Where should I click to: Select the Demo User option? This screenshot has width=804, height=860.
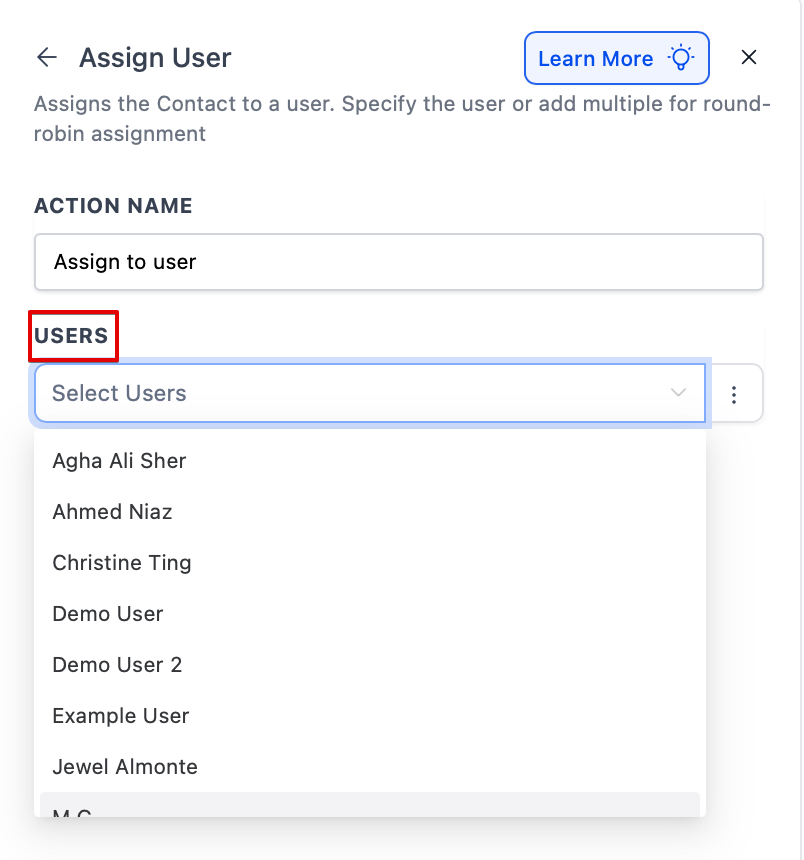point(108,614)
